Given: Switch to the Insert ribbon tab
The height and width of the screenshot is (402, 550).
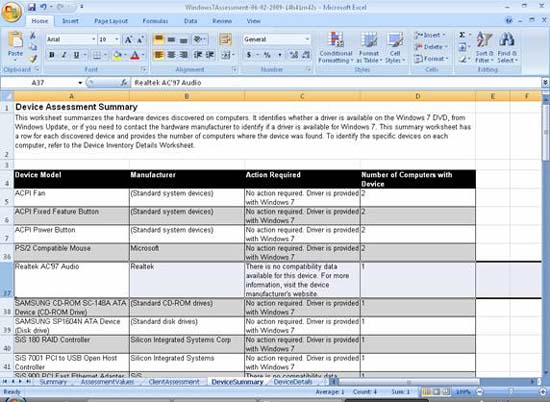Looking at the screenshot, I should [x=70, y=21].
